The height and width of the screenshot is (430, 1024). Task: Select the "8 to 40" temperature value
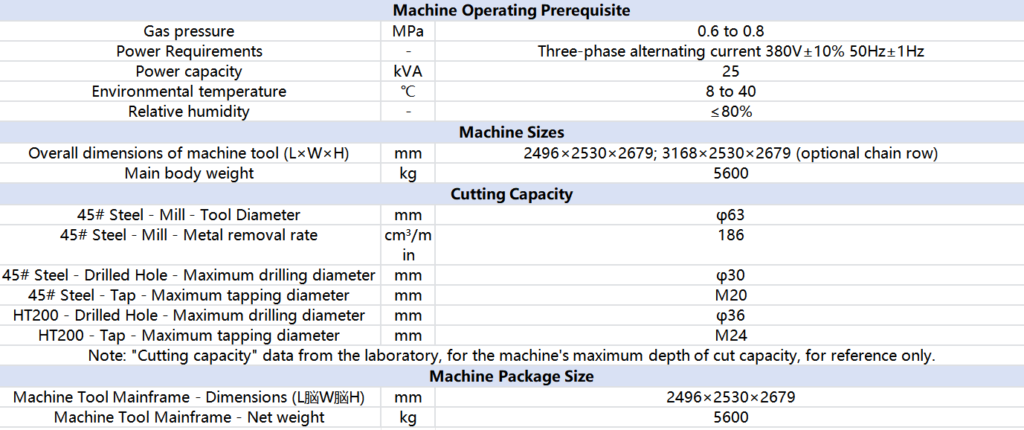tap(727, 91)
